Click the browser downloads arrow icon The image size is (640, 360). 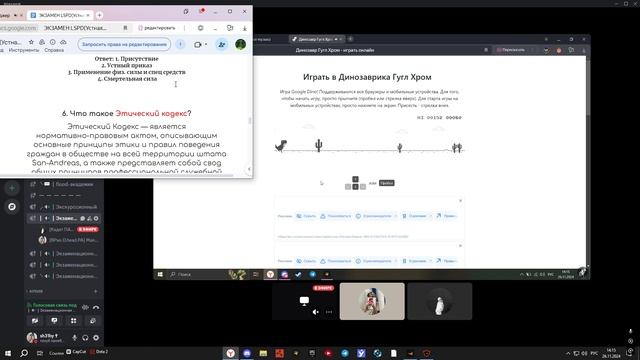tap(244, 28)
